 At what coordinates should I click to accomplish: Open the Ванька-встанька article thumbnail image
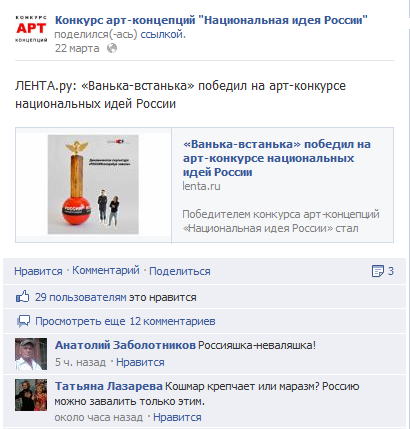tap(93, 184)
